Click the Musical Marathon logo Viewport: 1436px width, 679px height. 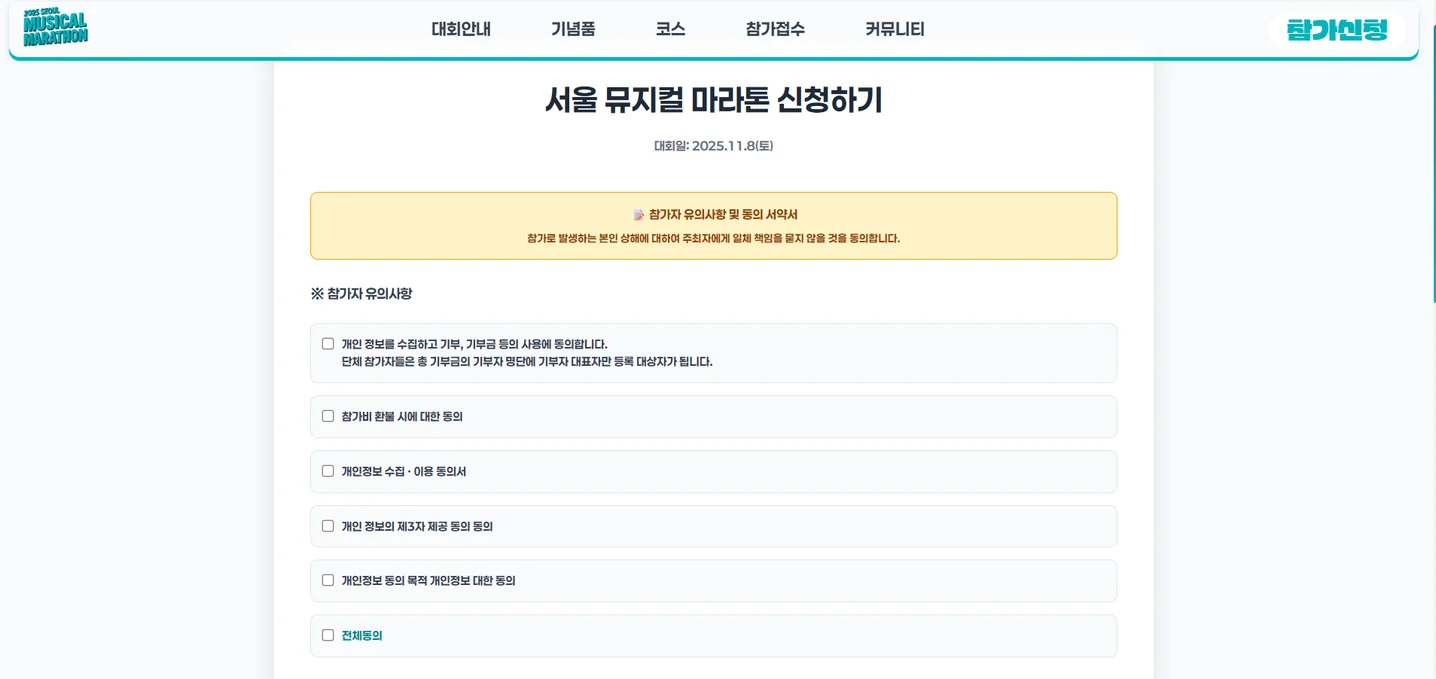click(x=56, y=29)
